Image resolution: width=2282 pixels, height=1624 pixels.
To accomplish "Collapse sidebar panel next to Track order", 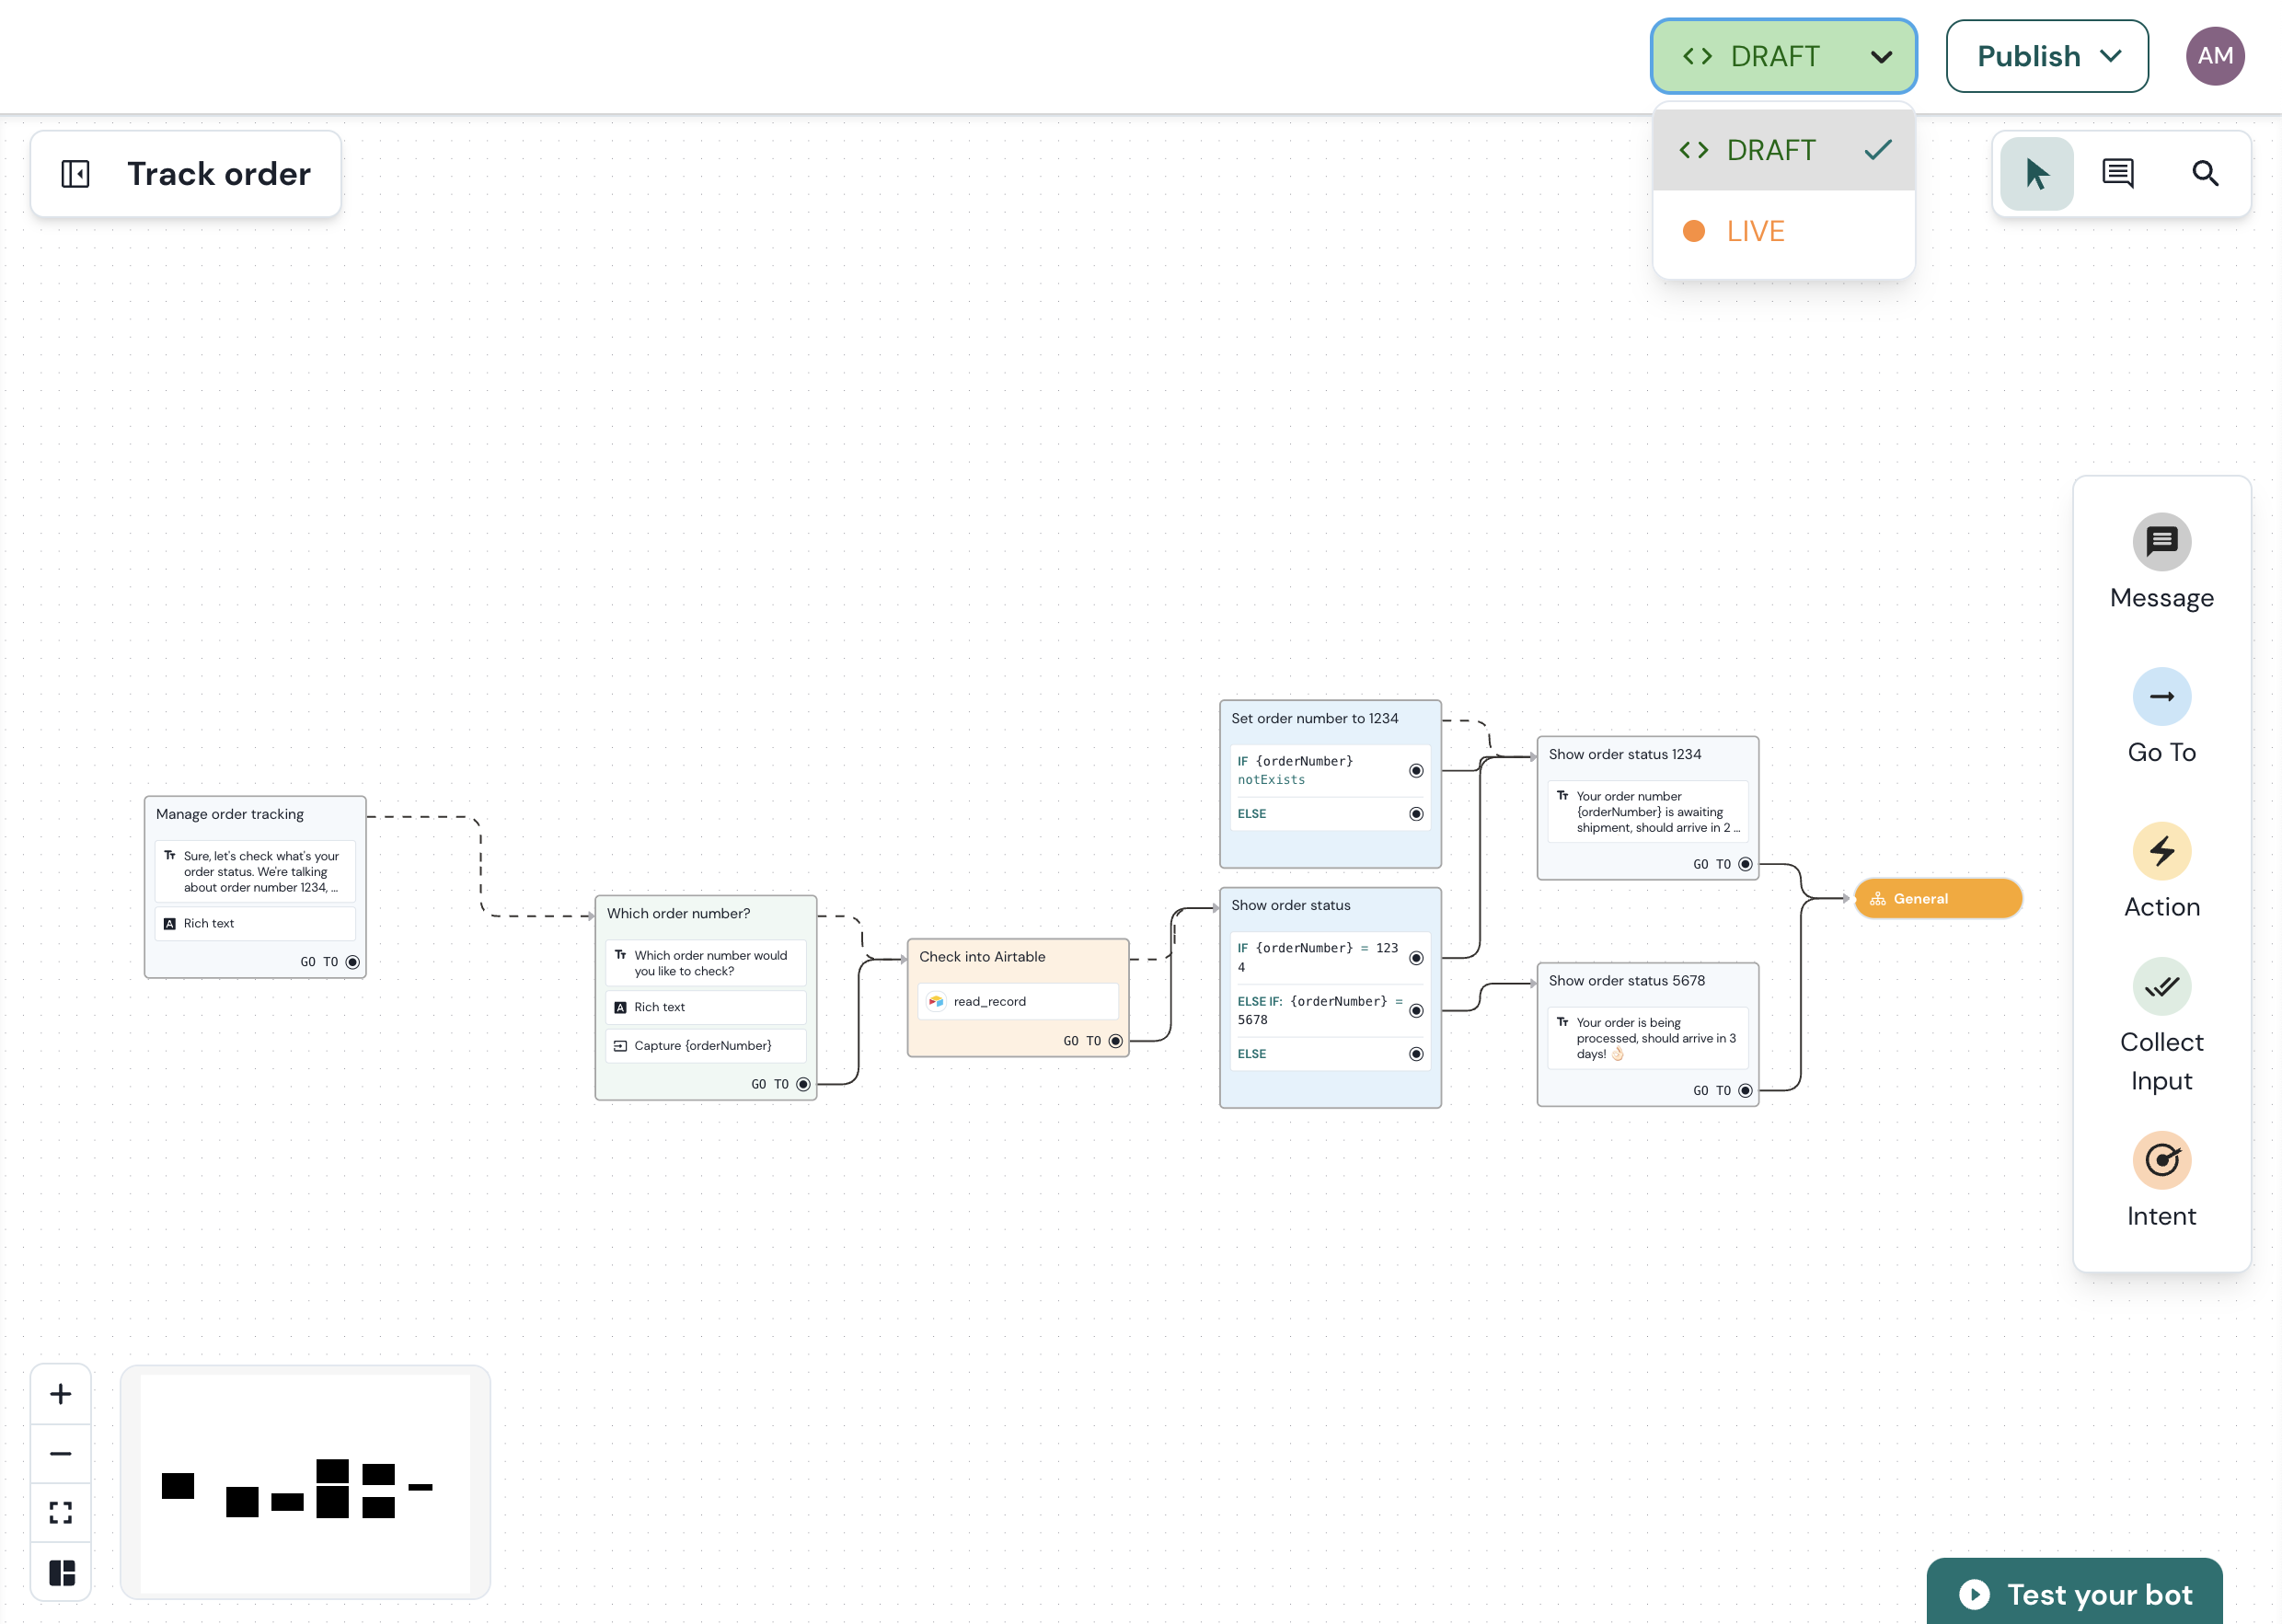I will point(76,174).
